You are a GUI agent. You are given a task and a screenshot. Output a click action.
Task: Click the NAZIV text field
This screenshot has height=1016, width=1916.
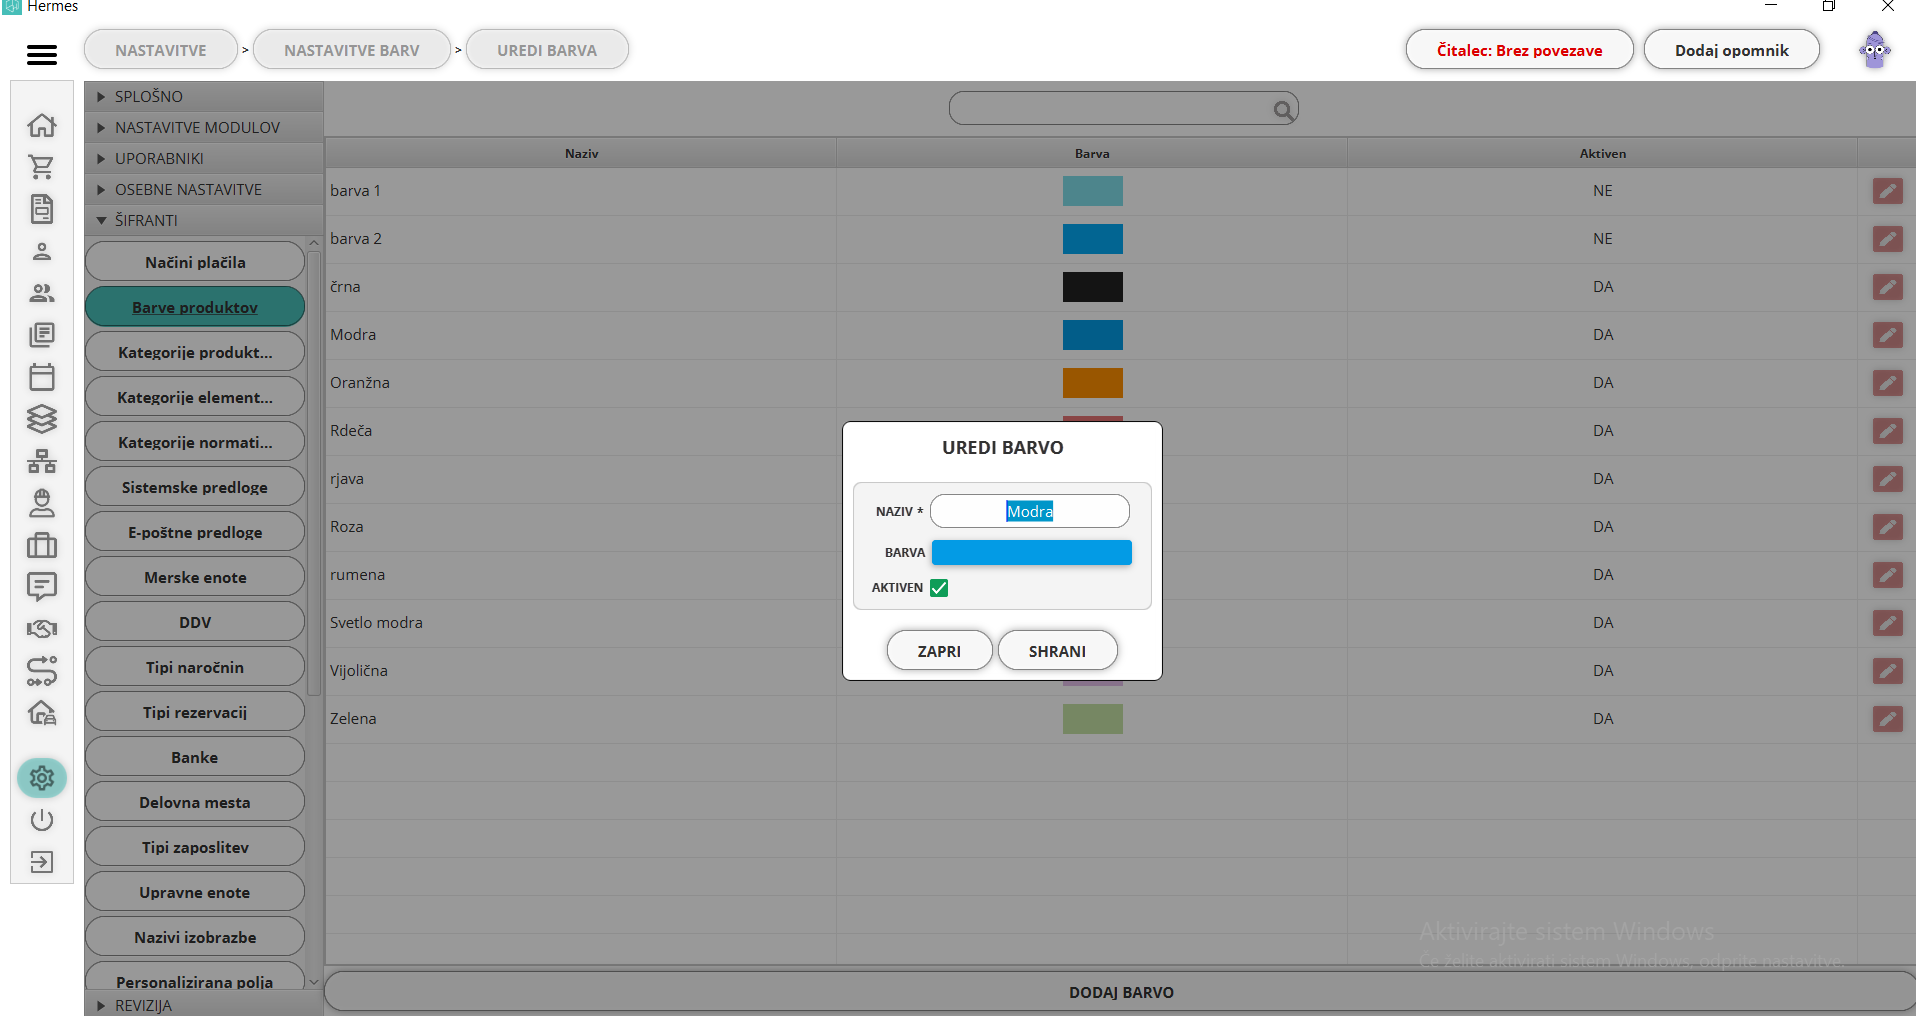tap(1029, 511)
